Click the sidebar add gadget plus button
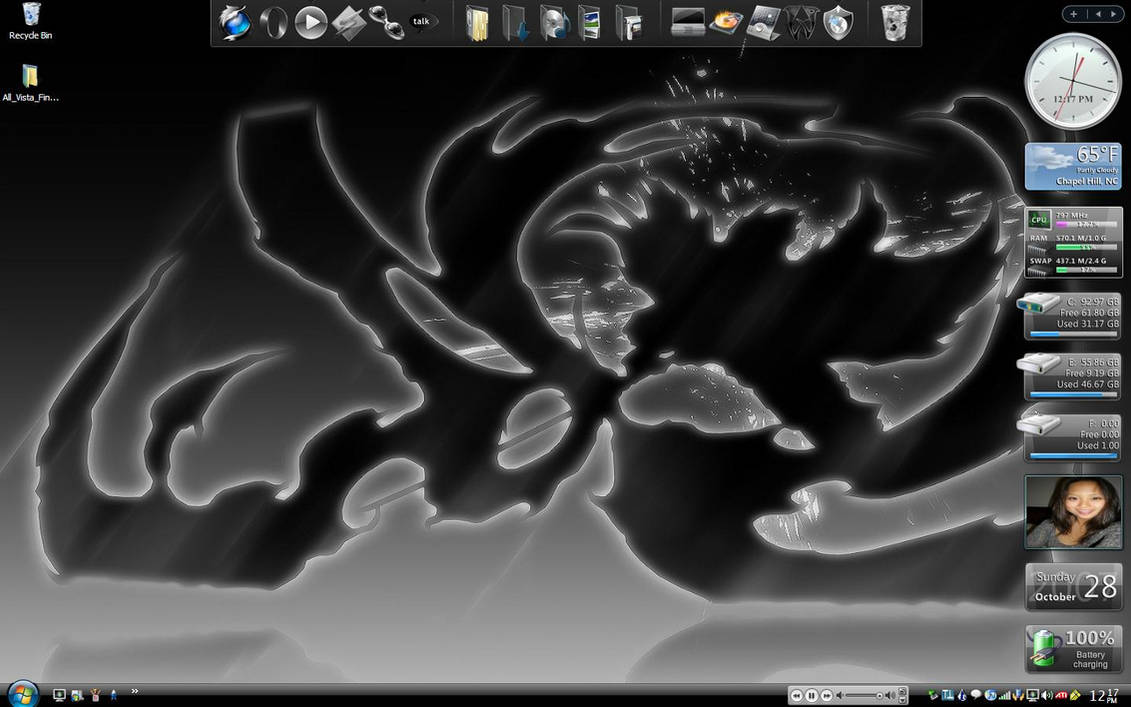The height and width of the screenshot is (707, 1131). click(1073, 14)
